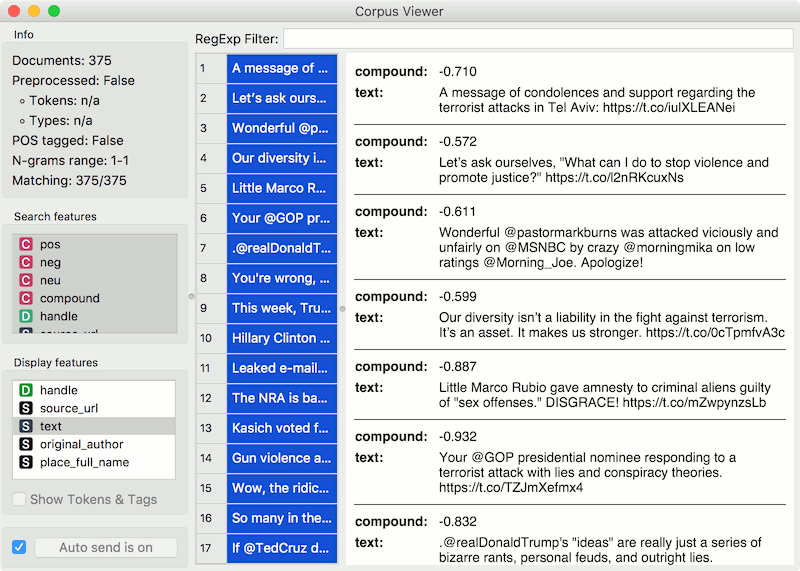
Task: Toggle the Auto send checkbox
Action: (19, 547)
